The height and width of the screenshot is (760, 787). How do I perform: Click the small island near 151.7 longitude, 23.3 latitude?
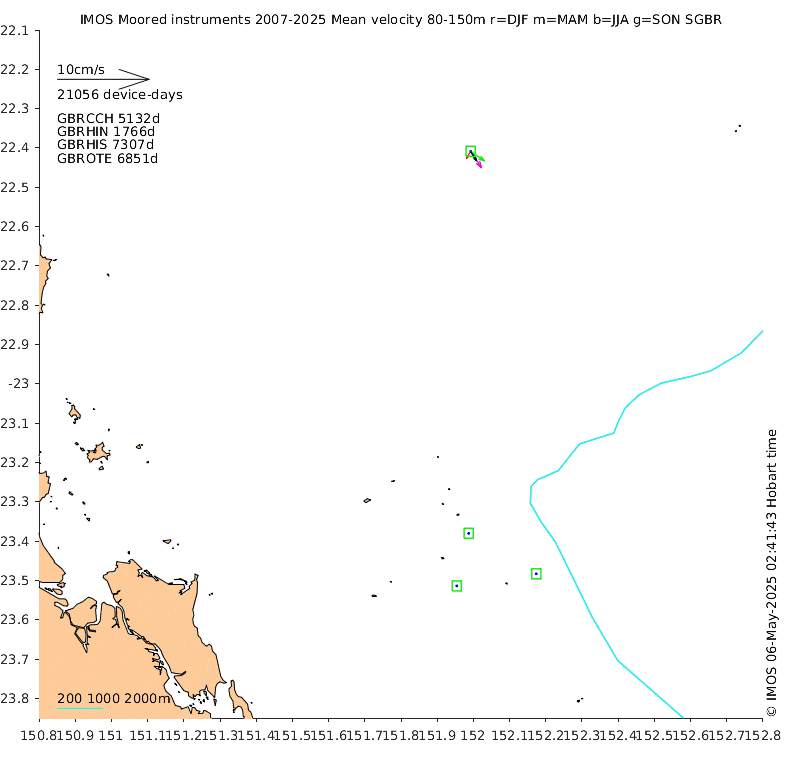[x=367, y=500]
